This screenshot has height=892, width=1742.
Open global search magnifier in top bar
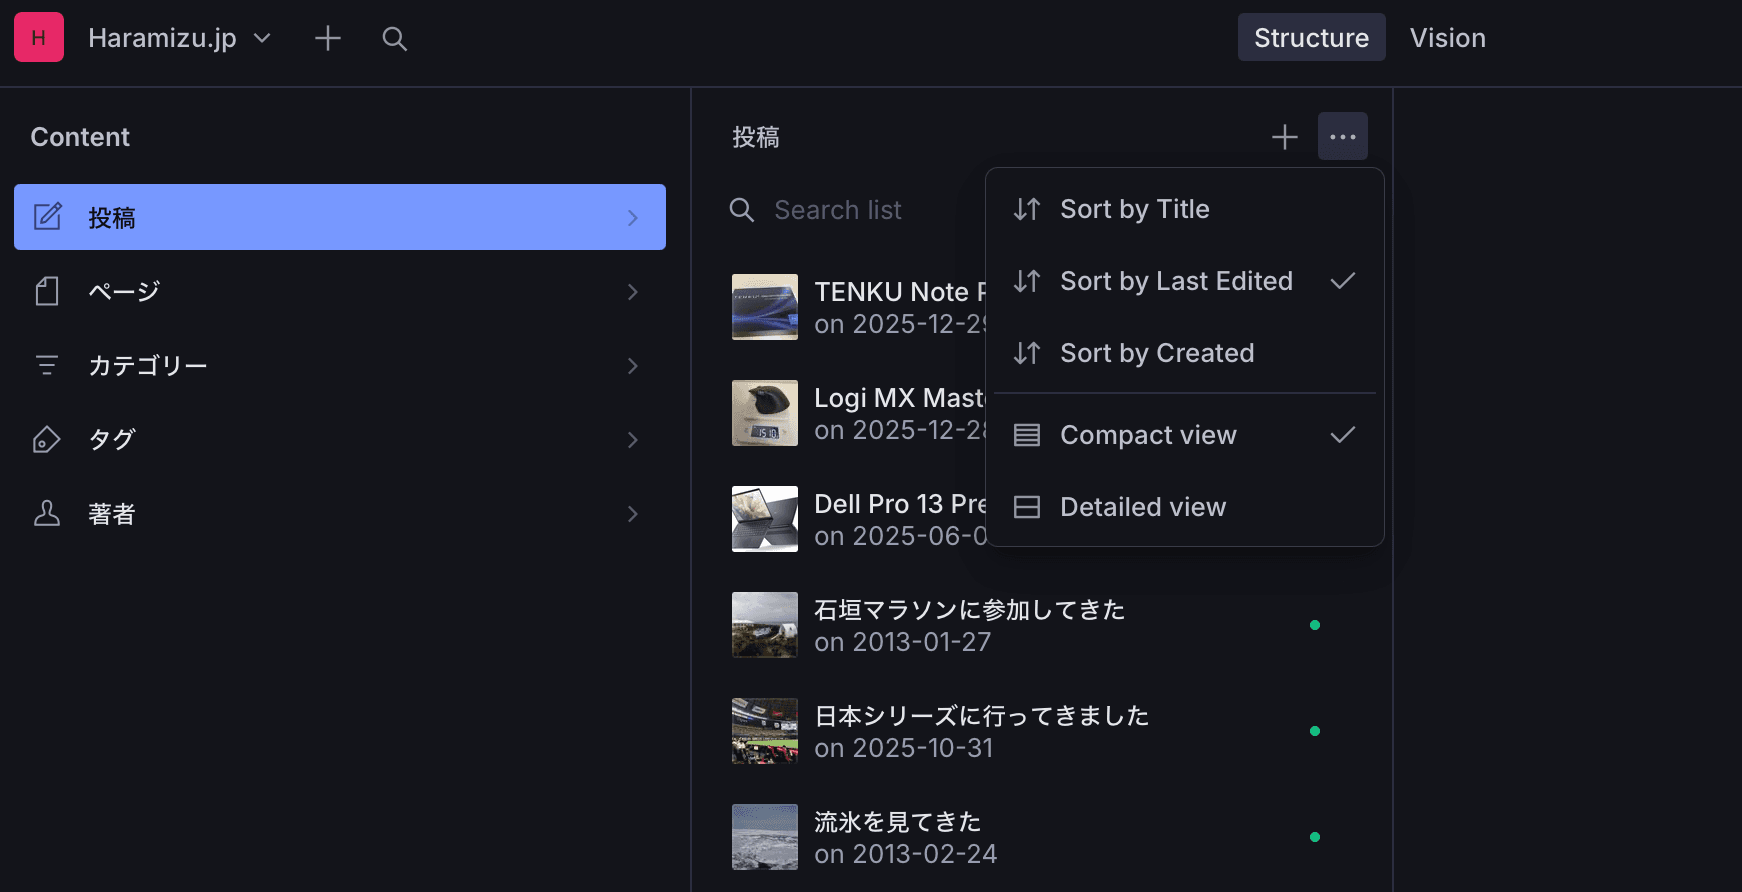click(395, 39)
